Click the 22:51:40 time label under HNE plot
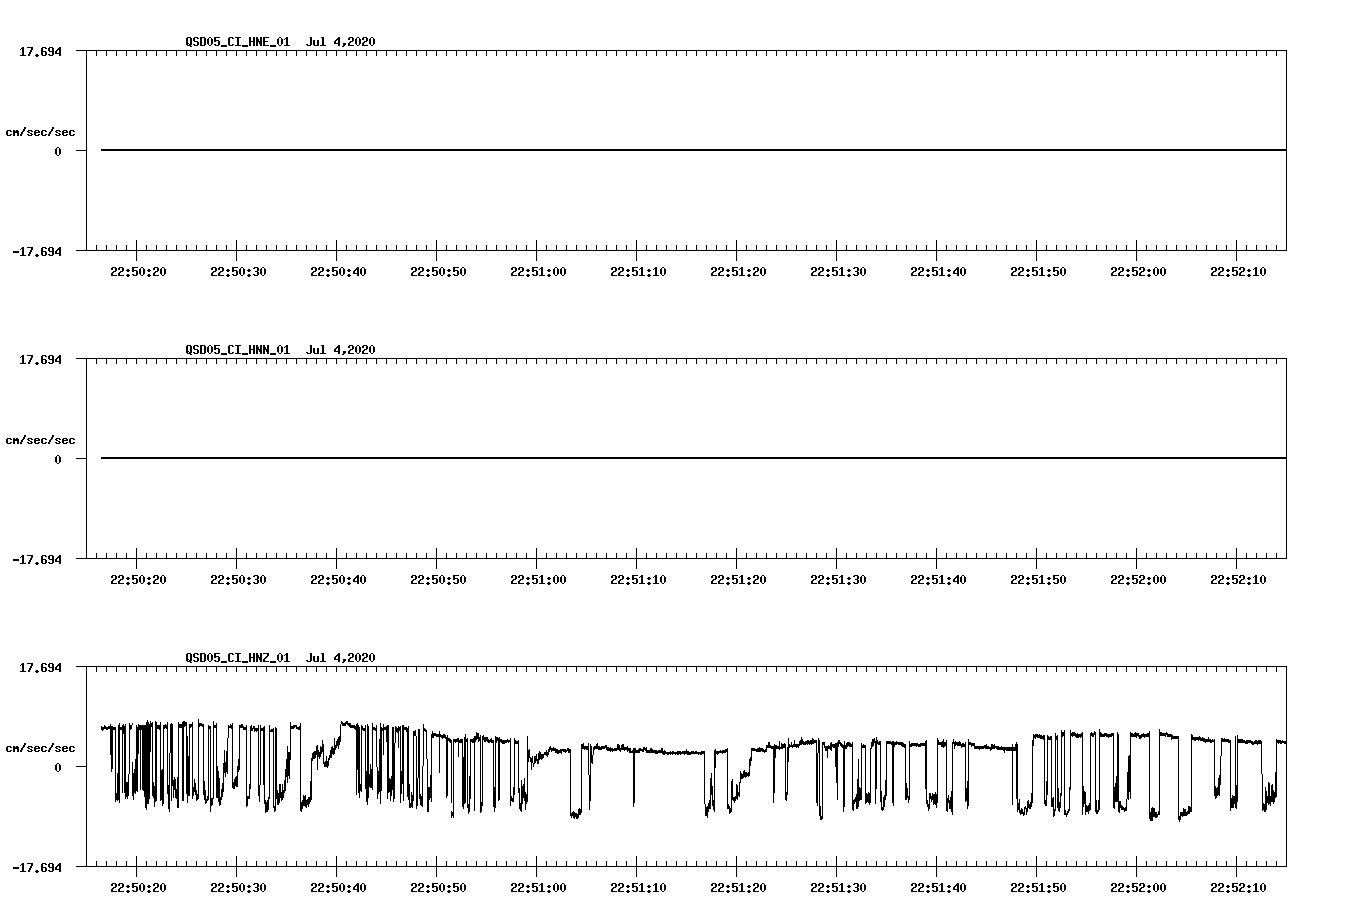This screenshot has width=1358, height=924. pyautogui.click(x=938, y=272)
